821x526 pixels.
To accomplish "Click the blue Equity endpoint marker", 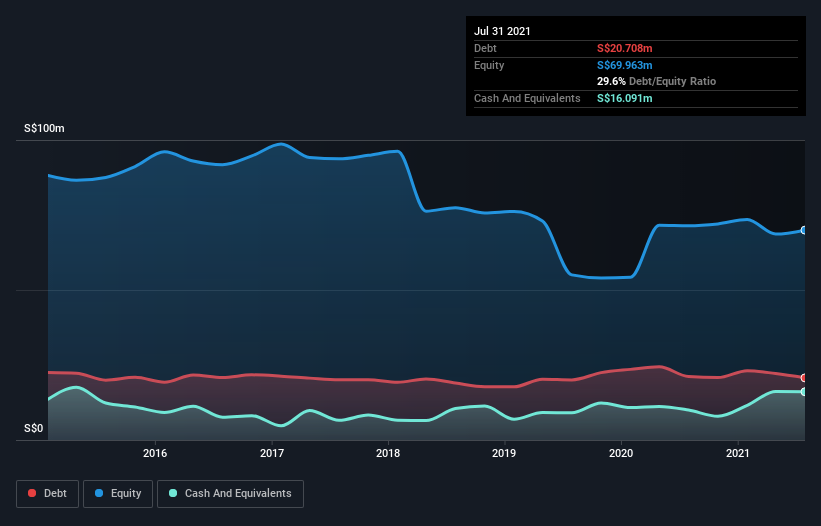I will click(x=804, y=230).
